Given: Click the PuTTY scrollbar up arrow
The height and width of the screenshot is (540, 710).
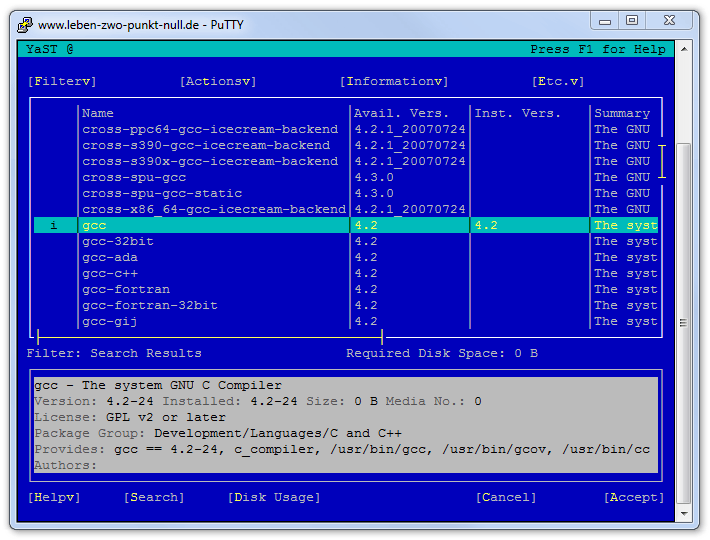Looking at the screenshot, I should (684, 49).
